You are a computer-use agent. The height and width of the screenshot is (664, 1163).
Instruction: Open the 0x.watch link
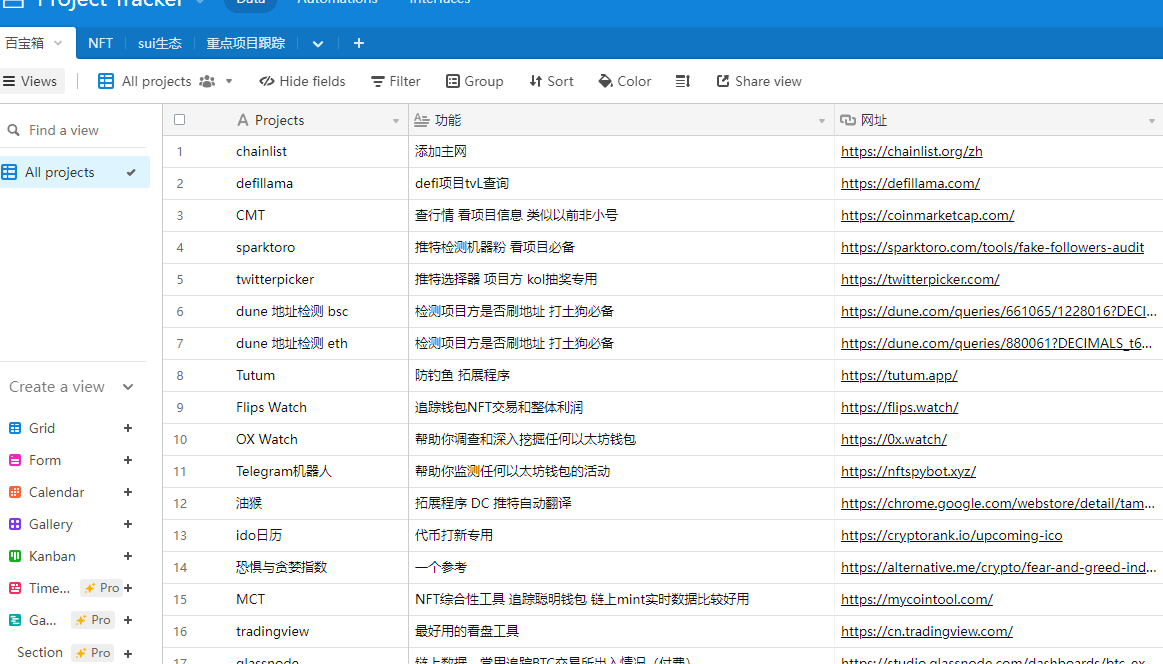[x=894, y=439]
